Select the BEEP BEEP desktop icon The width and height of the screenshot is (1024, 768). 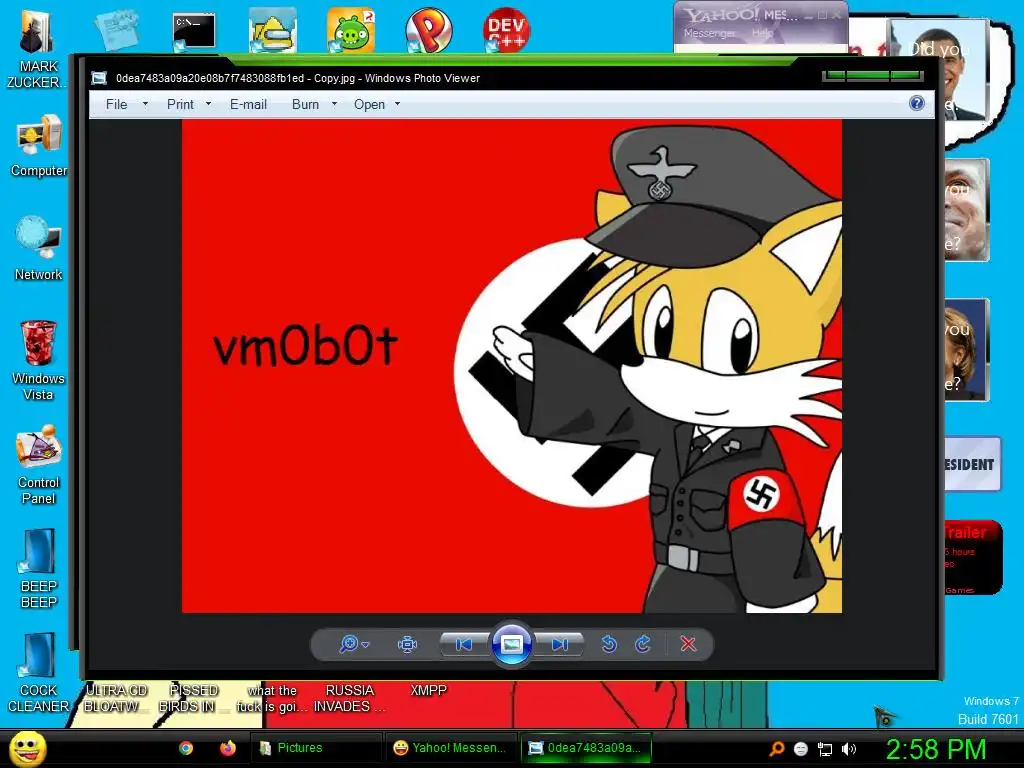click(x=39, y=569)
